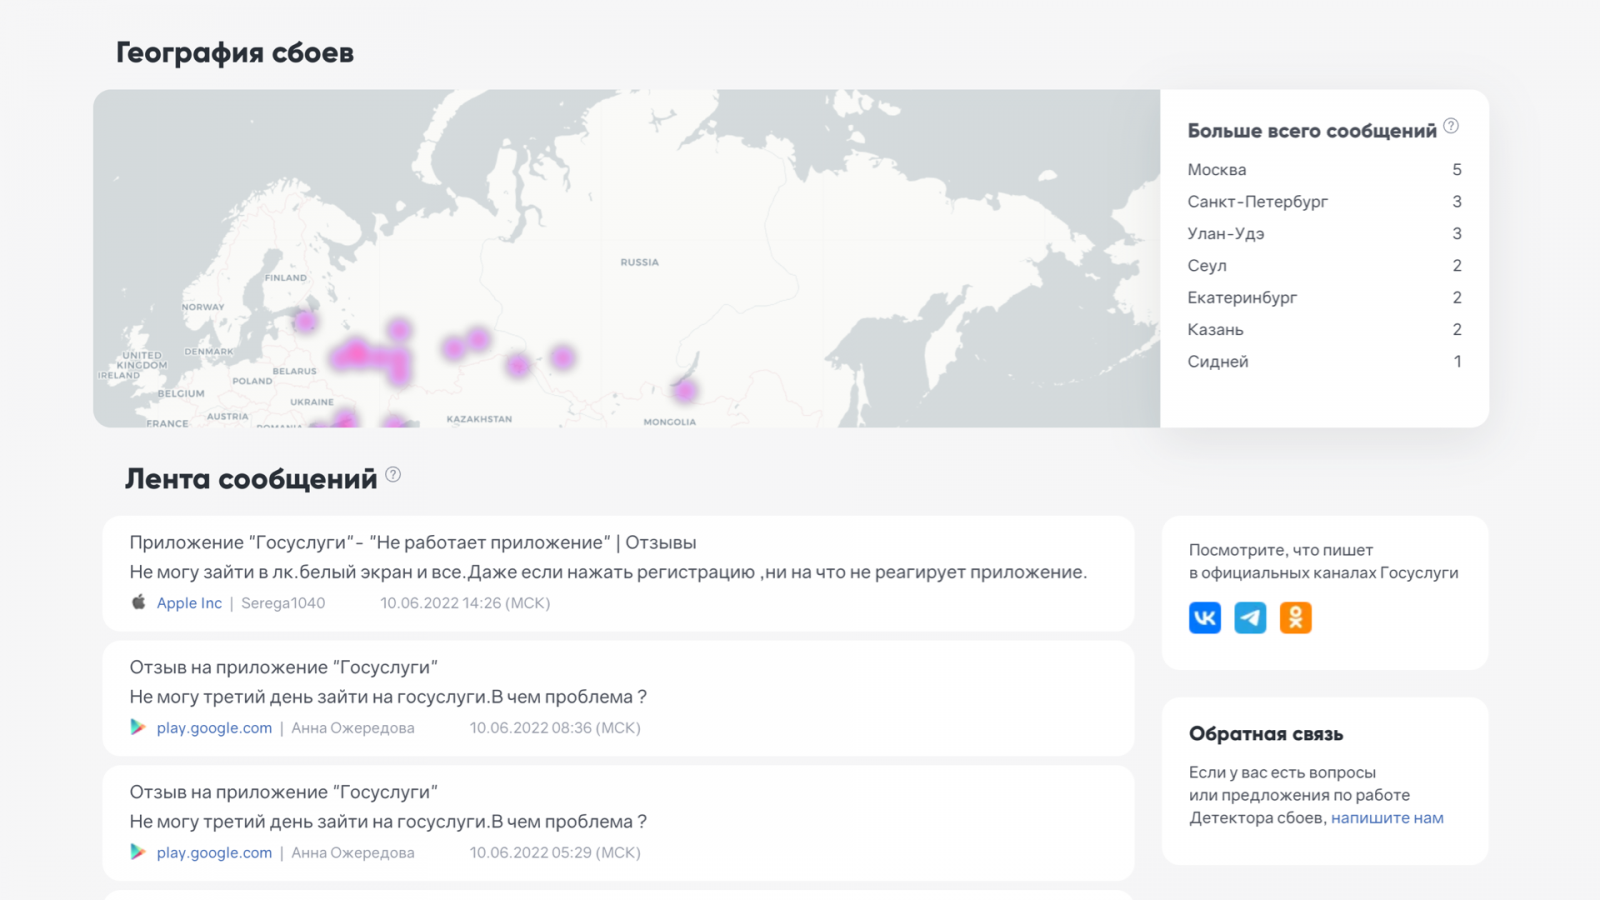Click the Apple logo icon in first review
The width and height of the screenshot is (1600, 900).
pos(139,602)
